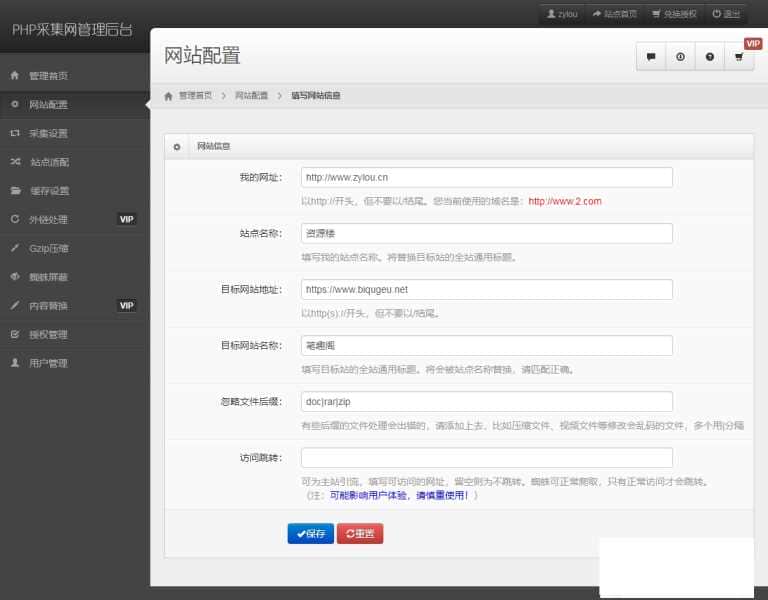Click the VIP shopping cart toolbar icon
This screenshot has height=600, width=768.
click(739, 57)
